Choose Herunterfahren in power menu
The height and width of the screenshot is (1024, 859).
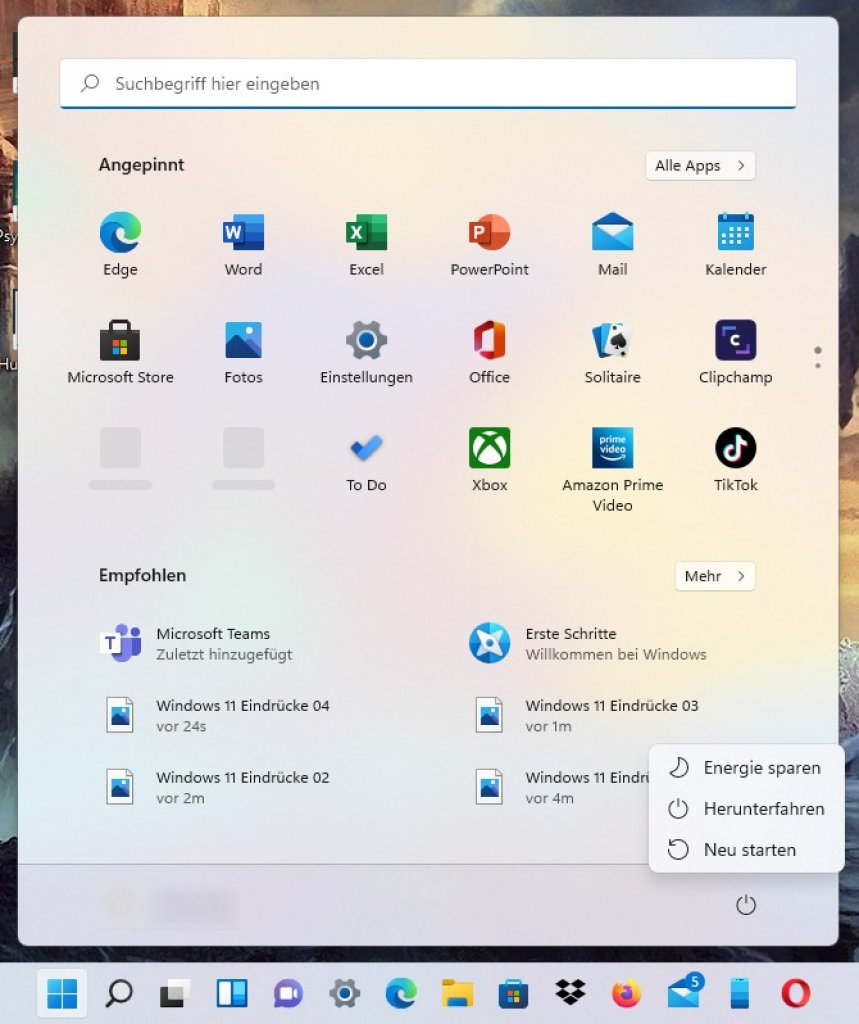pyautogui.click(x=747, y=808)
